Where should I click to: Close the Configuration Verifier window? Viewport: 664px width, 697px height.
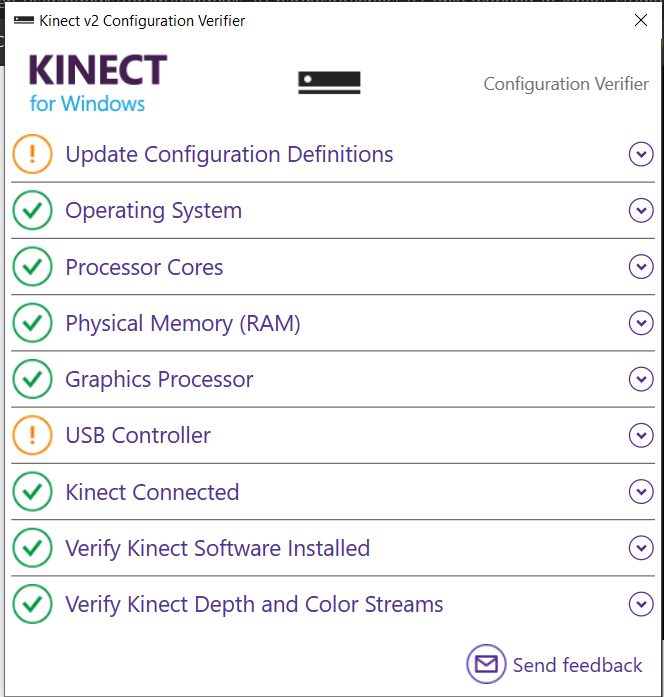pyautogui.click(x=641, y=20)
